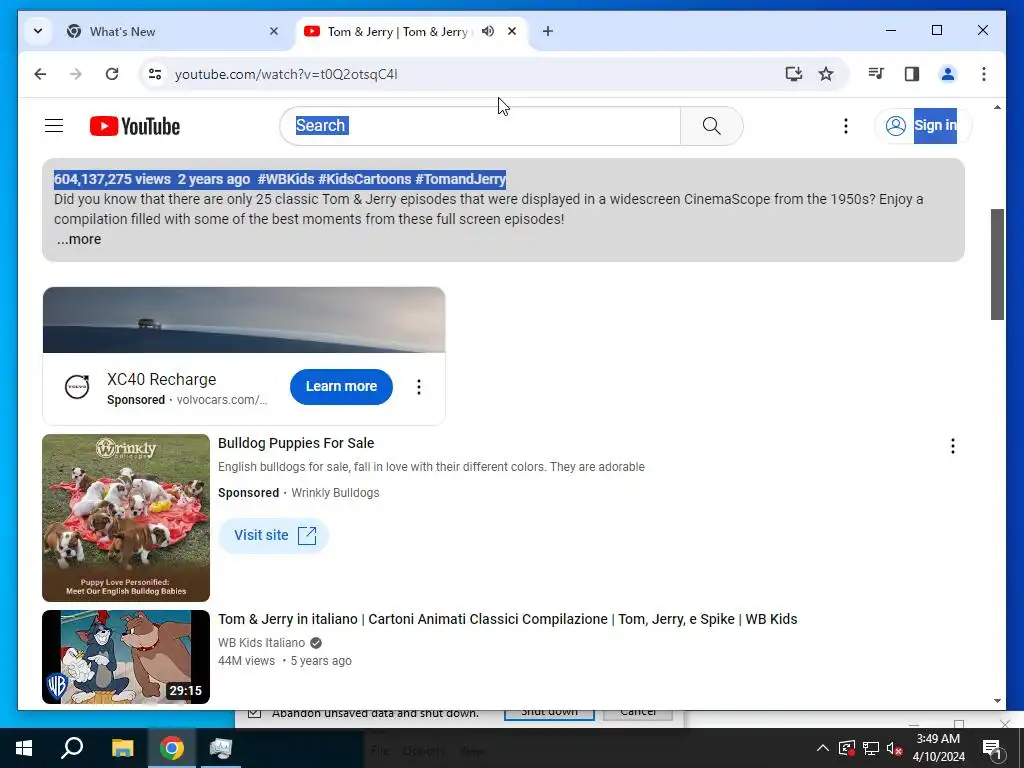Open the #WBKids hashtag

coord(285,179)
